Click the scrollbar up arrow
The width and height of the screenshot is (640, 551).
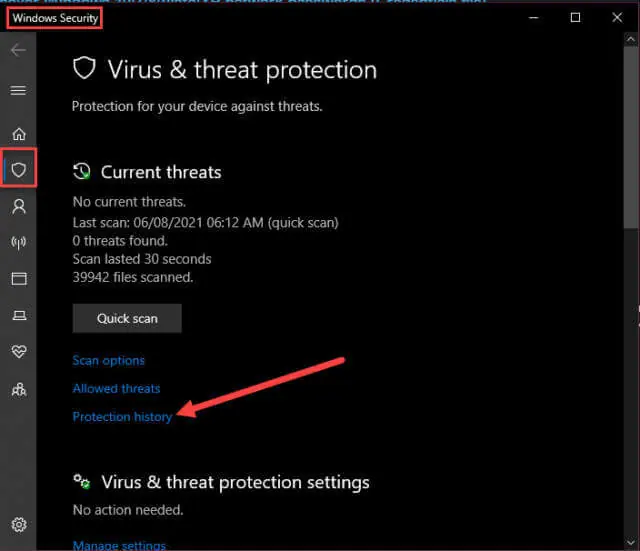[x=631, y=40]
